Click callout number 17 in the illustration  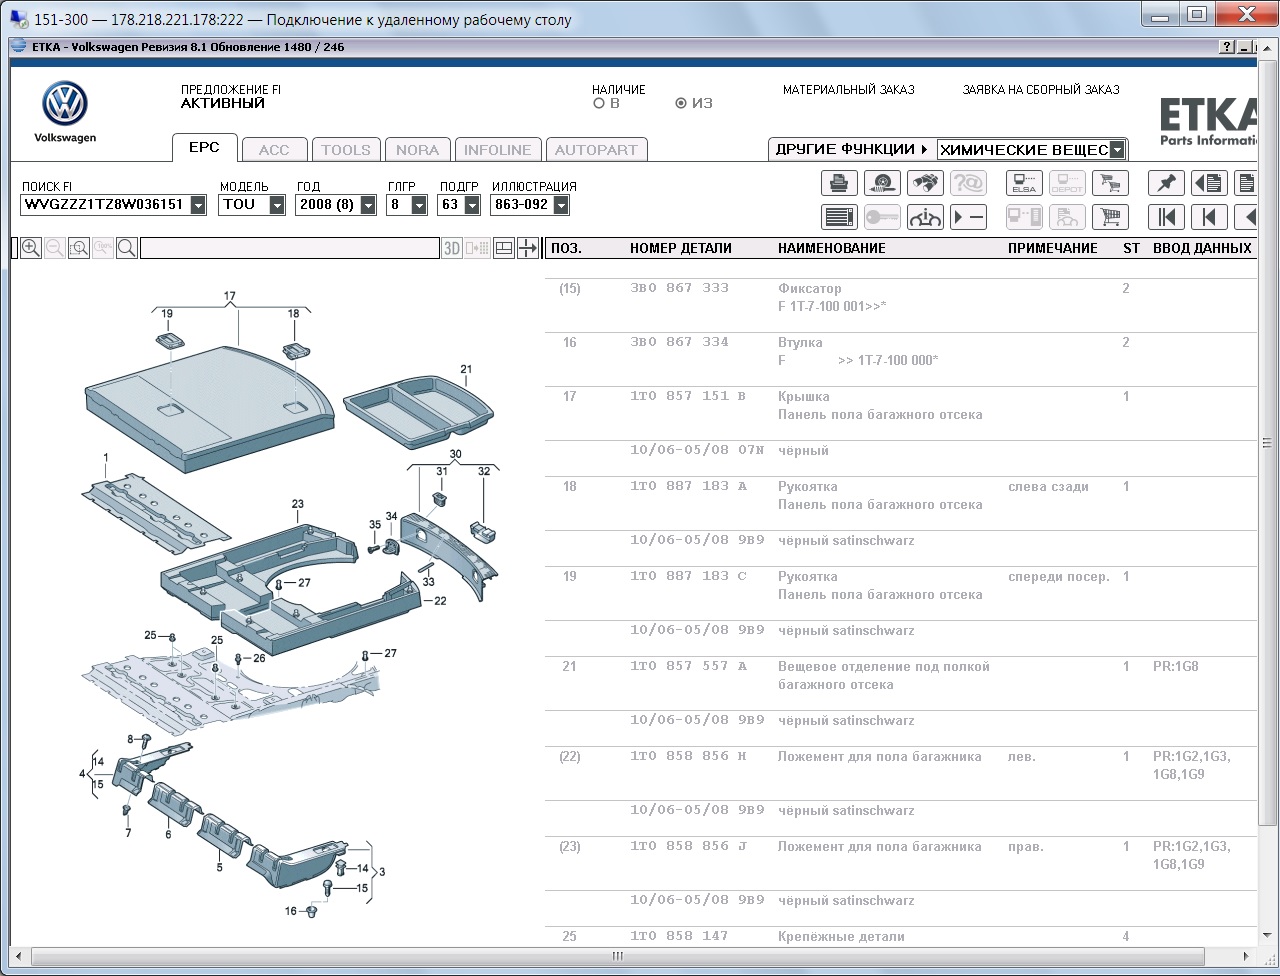click(x=230, y=296)
